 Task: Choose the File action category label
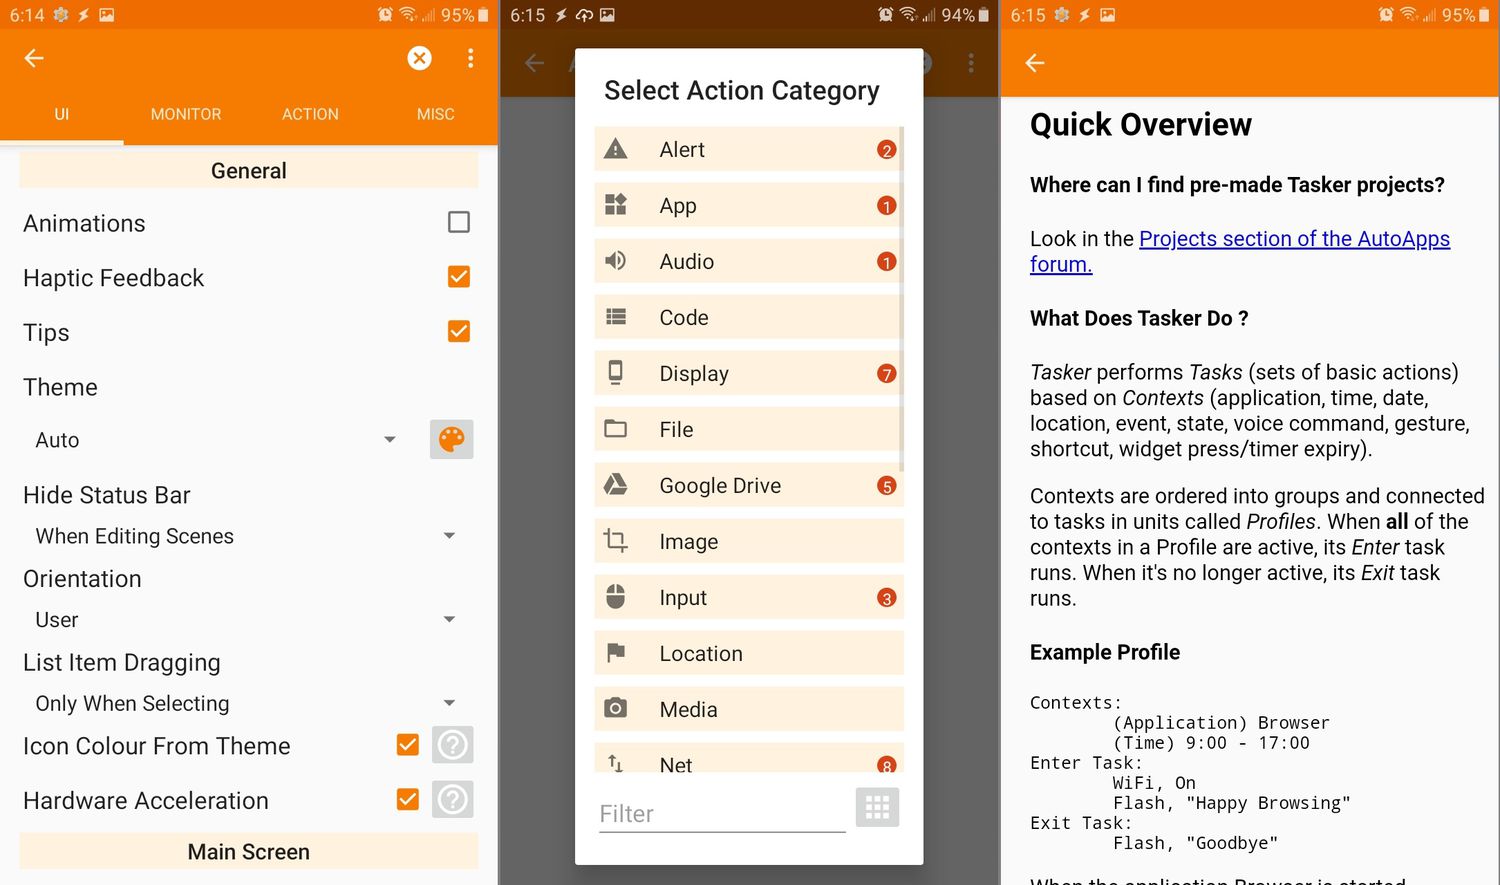point(676,429)
